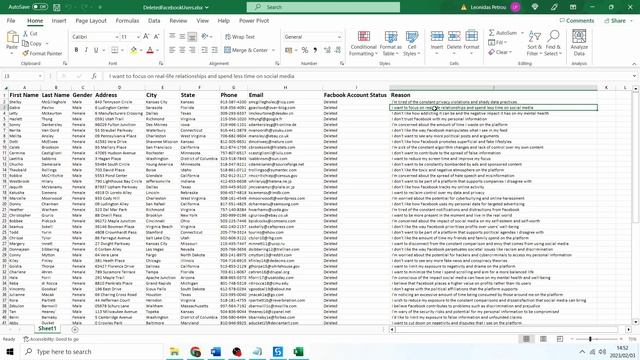Image resolution: width=640 pixels, height=360 pixels.
Task: Open the font size dropdown
Action: (x=138, y=37)
